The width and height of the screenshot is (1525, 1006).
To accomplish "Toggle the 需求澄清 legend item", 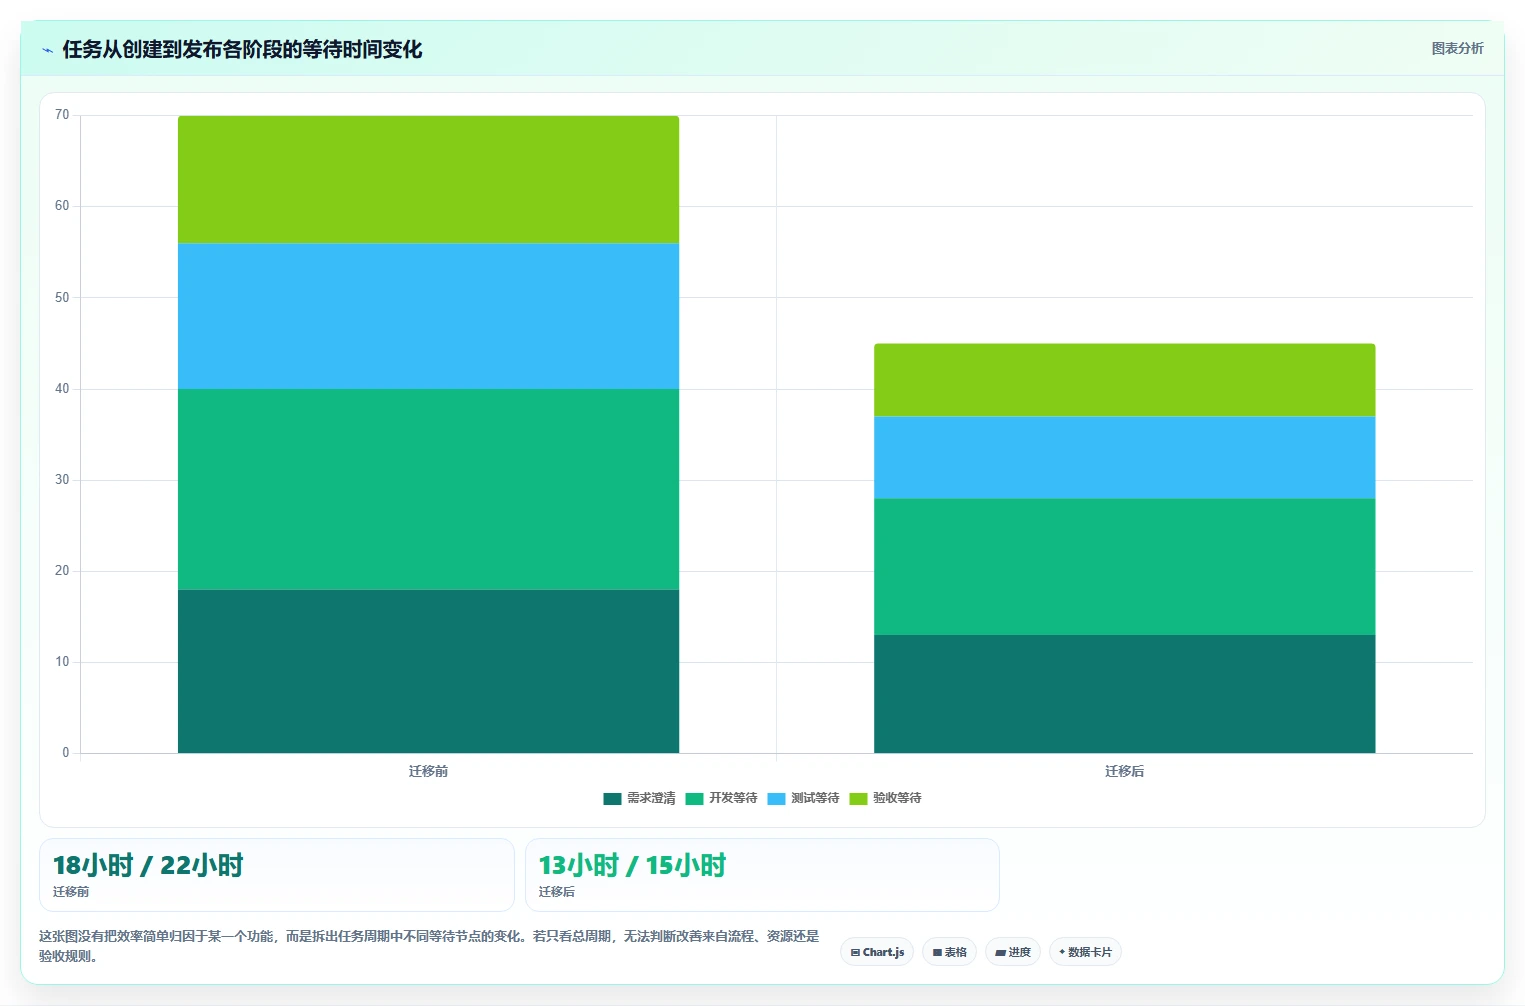I will [639, 798].
